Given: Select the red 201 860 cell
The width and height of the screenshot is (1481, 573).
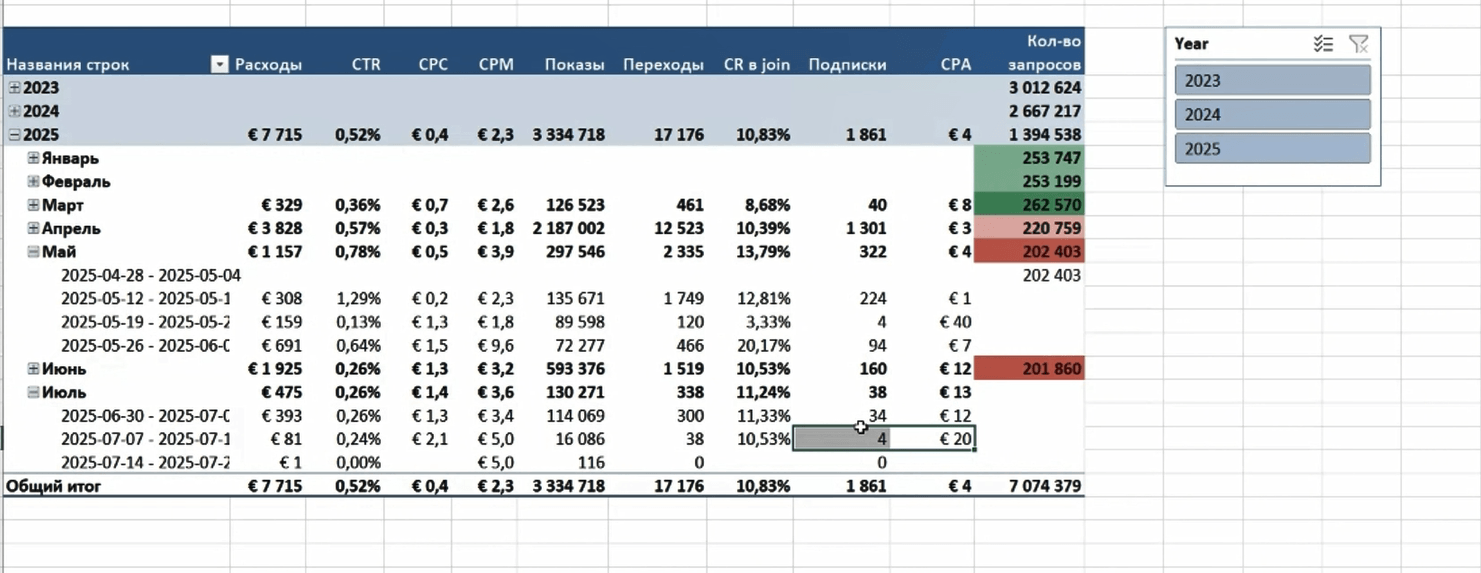Looking at the screenshot, I should tap(1029, 369).
